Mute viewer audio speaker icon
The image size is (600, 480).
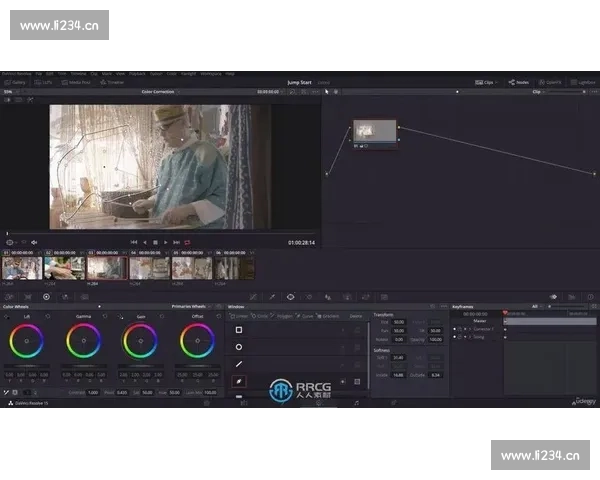34,242
